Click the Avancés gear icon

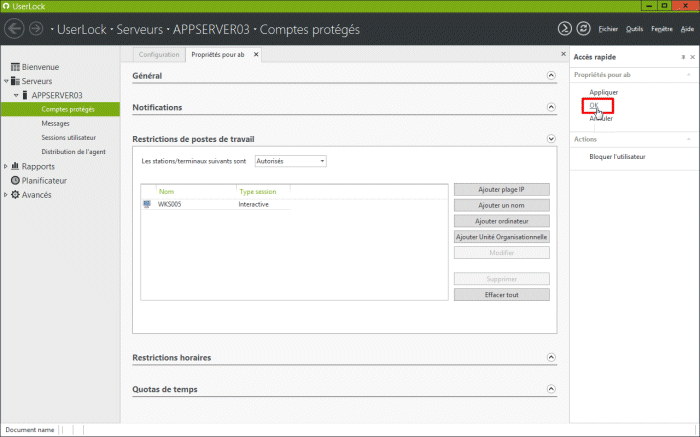[x=15, y=195]
